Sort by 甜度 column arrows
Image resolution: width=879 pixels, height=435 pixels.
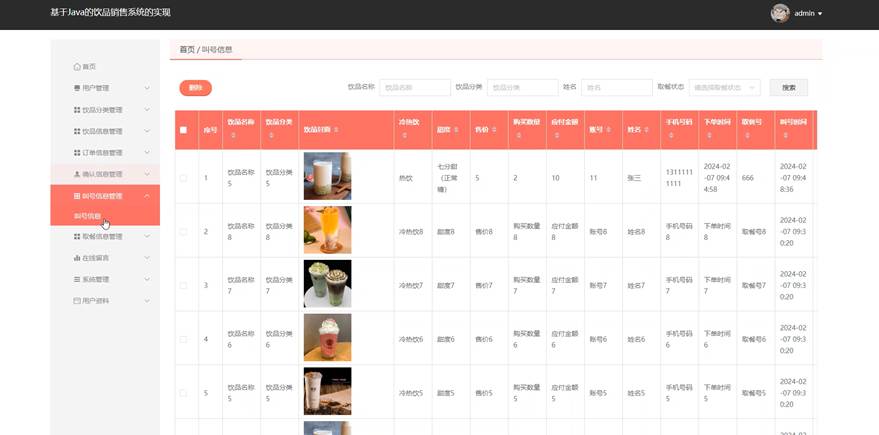tap(456, 130)
